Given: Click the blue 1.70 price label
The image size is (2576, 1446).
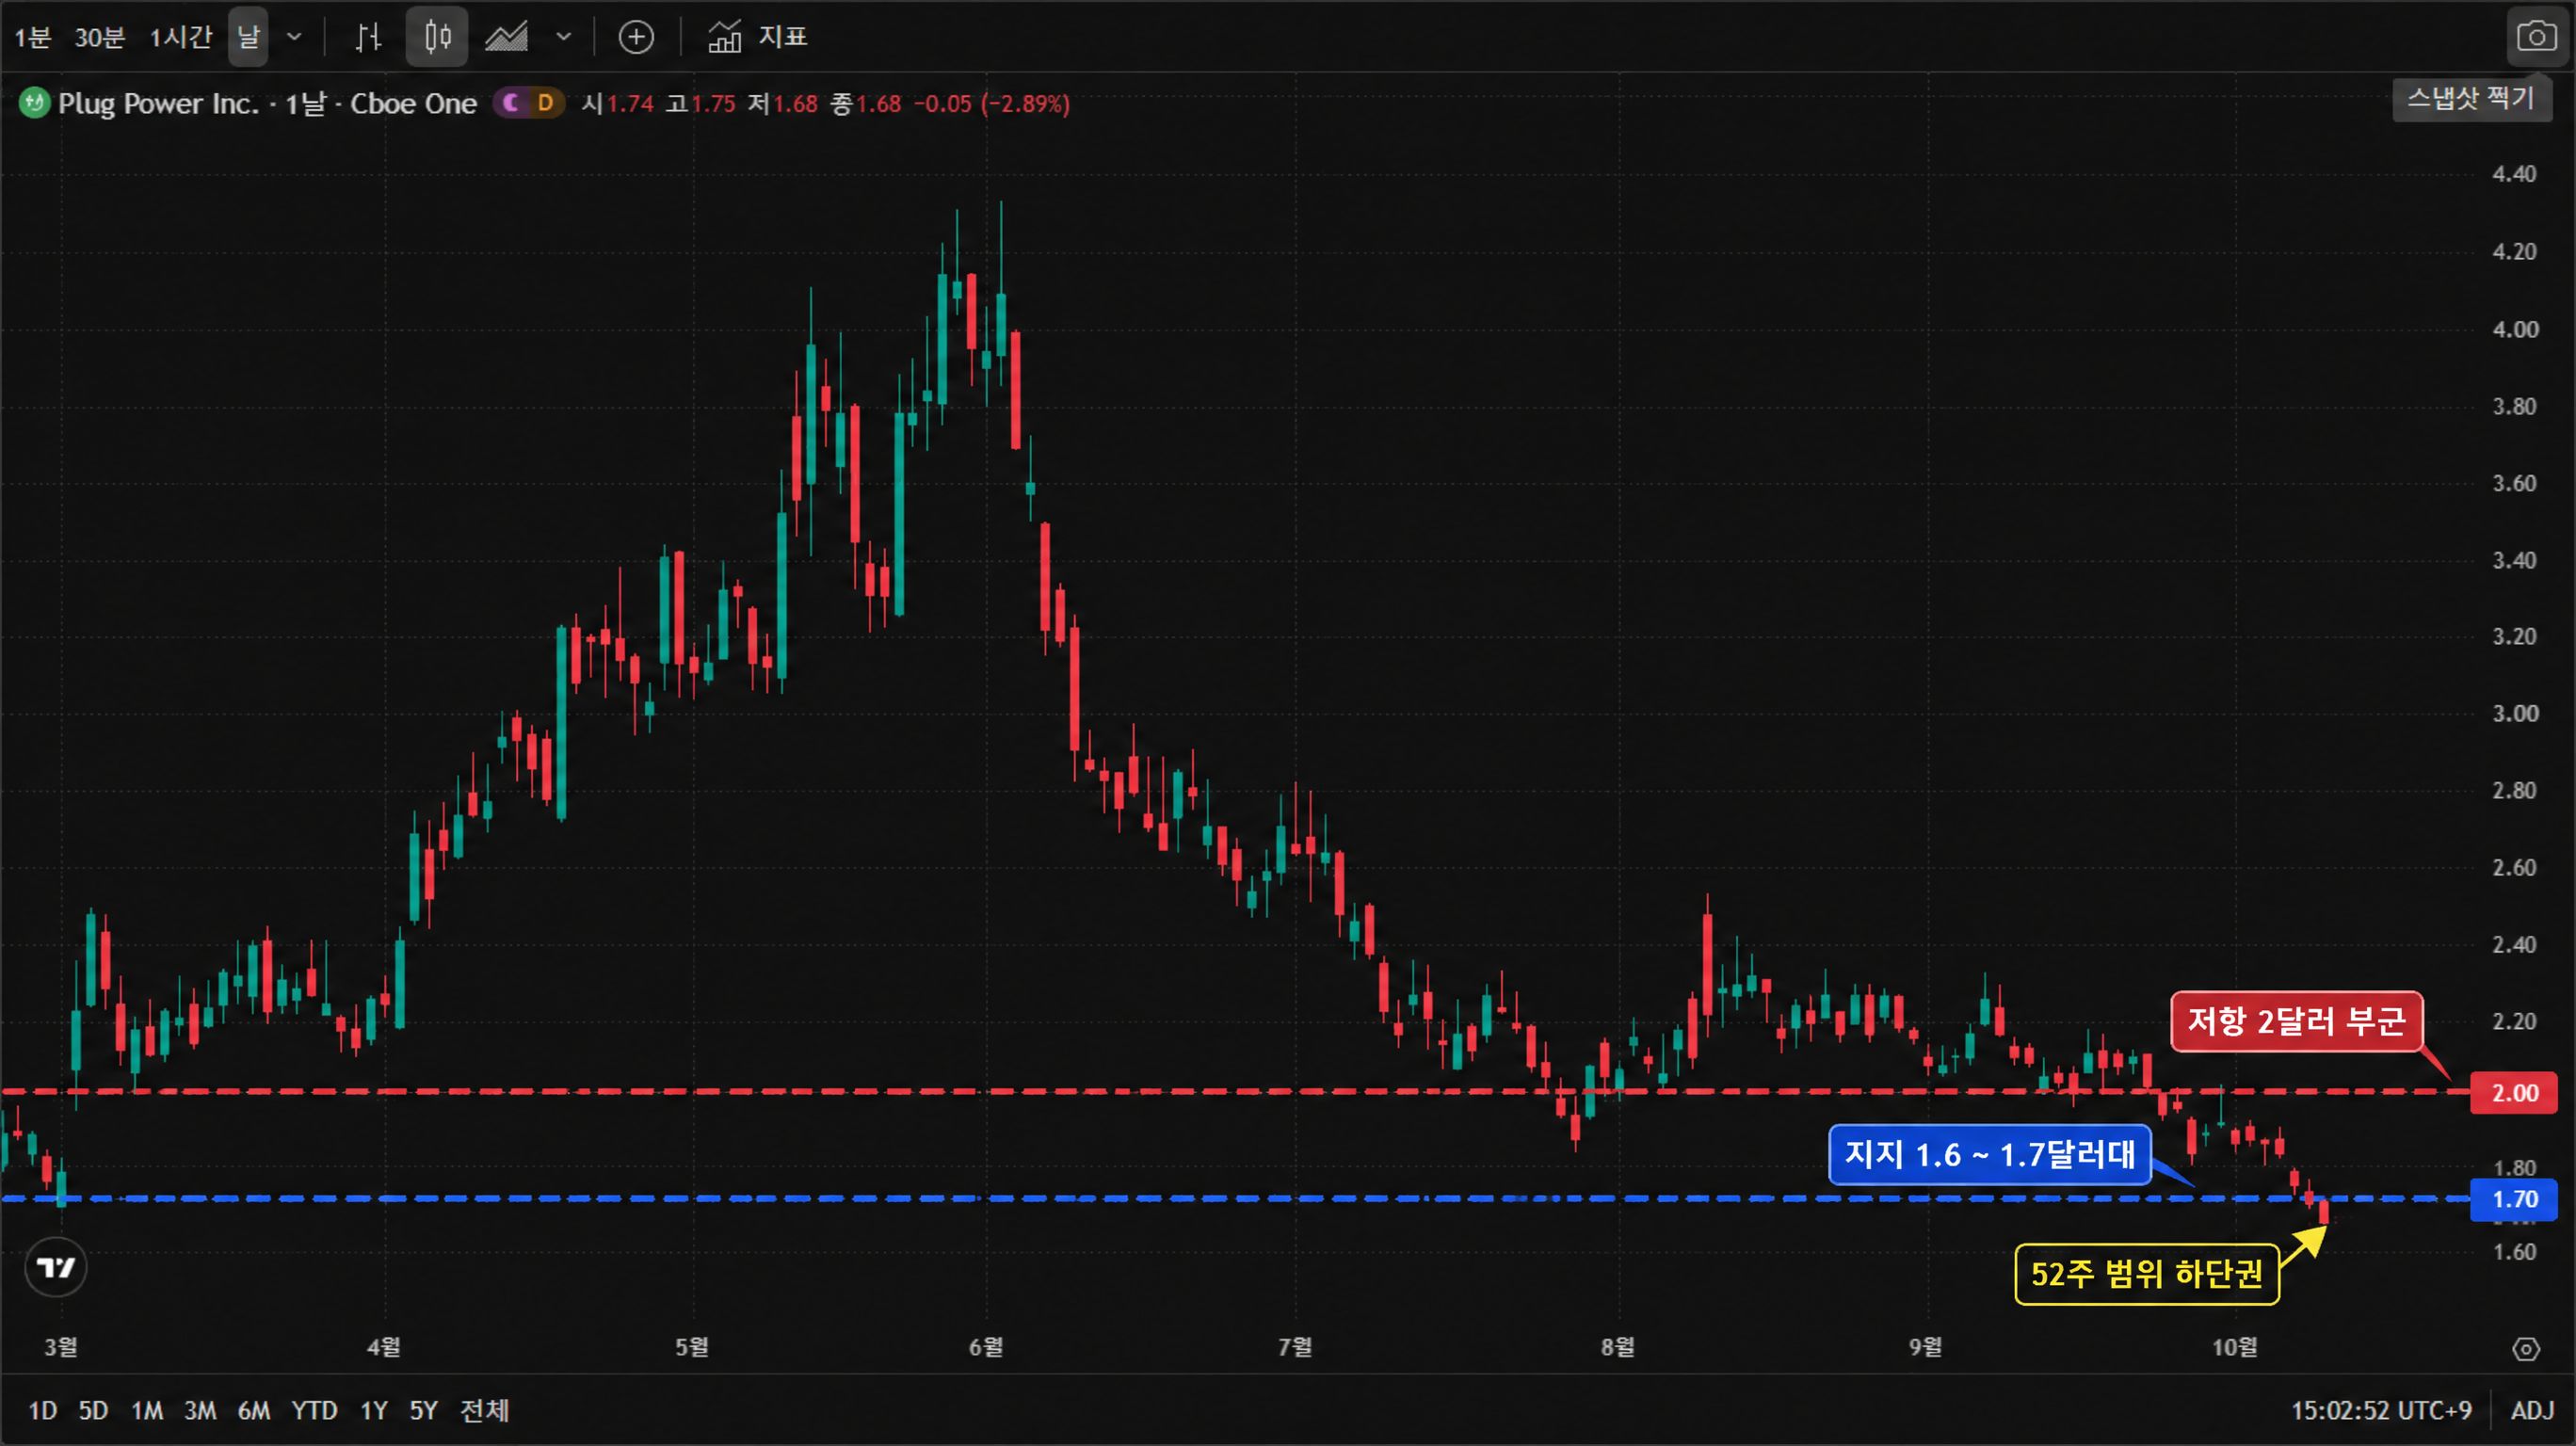Looking at the screenshot, I should (x=2514, y=1199).
